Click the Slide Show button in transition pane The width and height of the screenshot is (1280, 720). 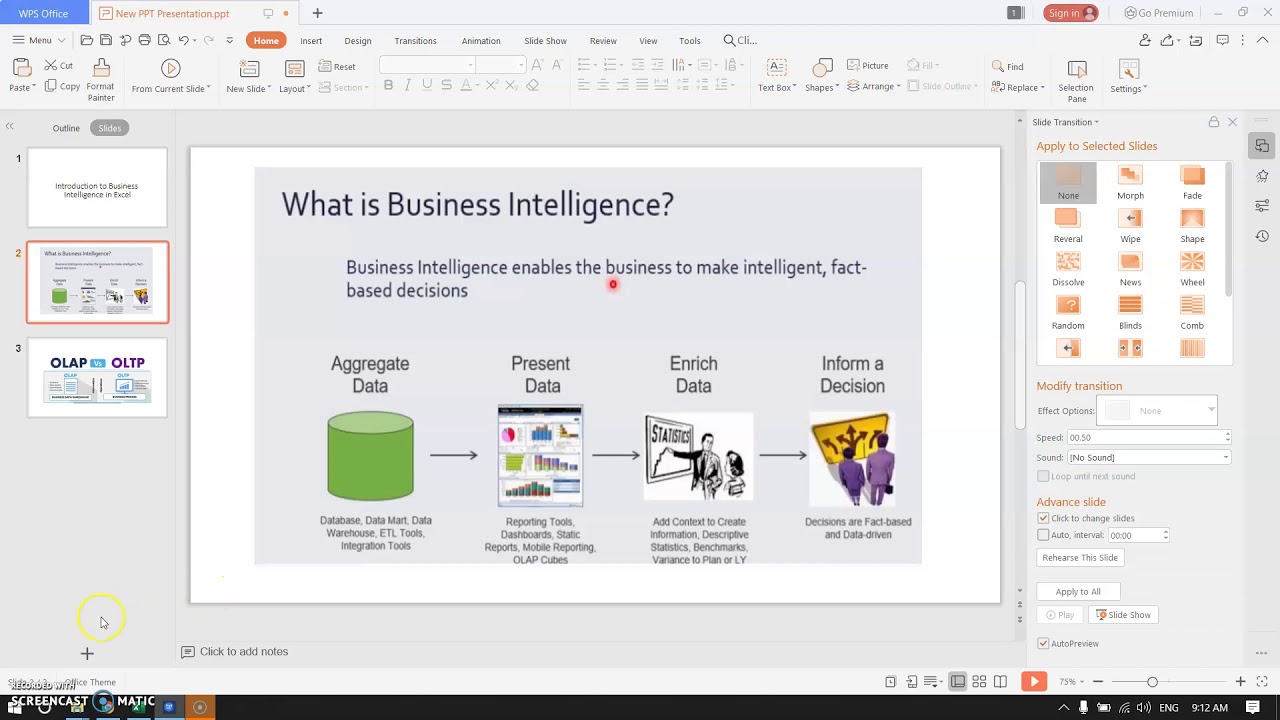click(x=1123, y=615)
